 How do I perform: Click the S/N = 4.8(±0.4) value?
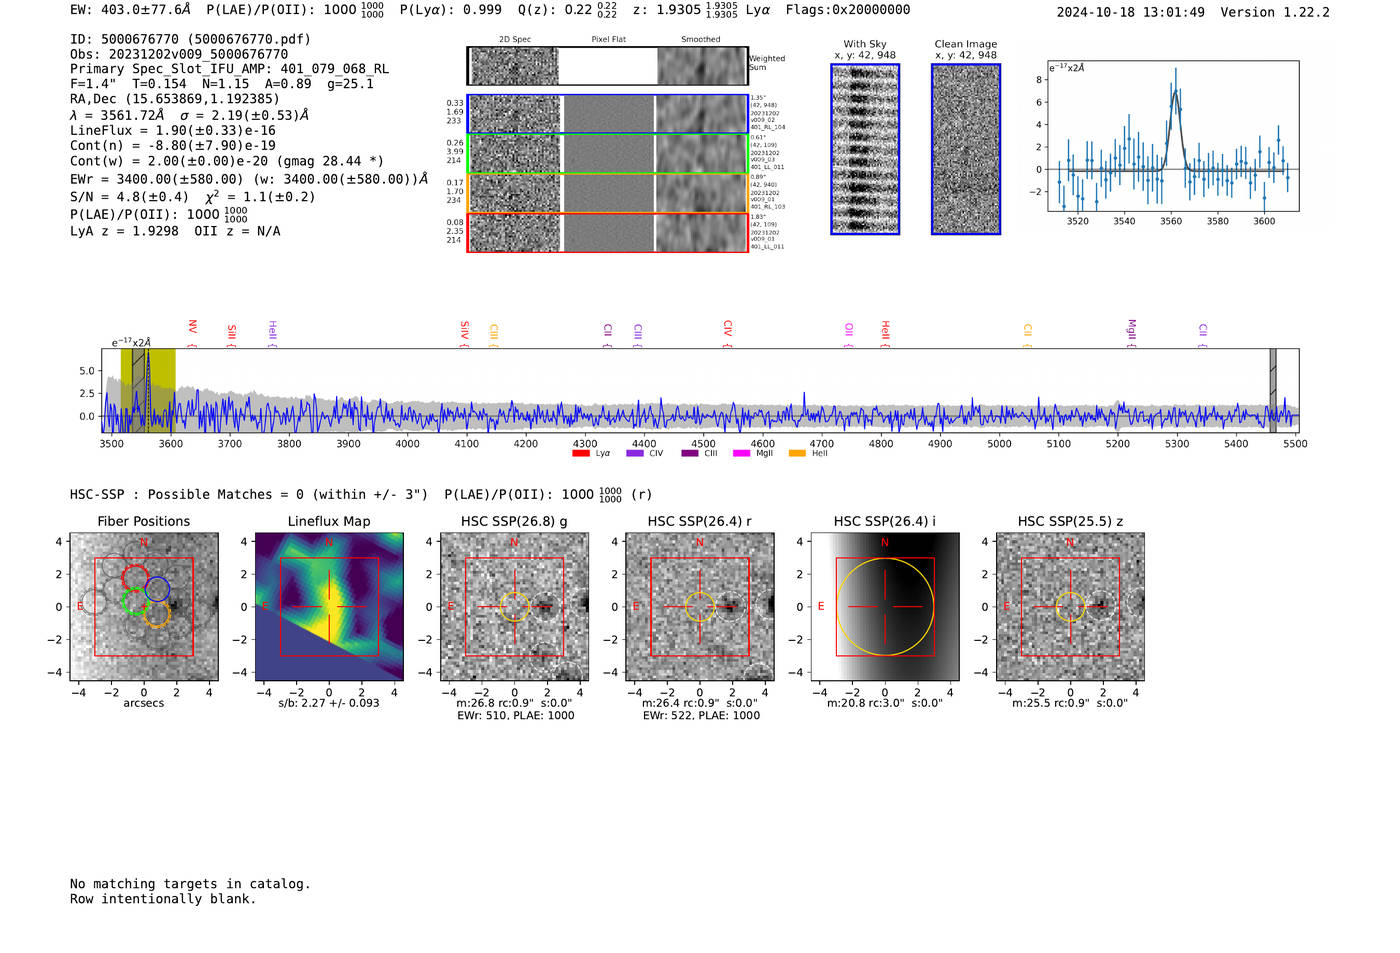point(129,197)
